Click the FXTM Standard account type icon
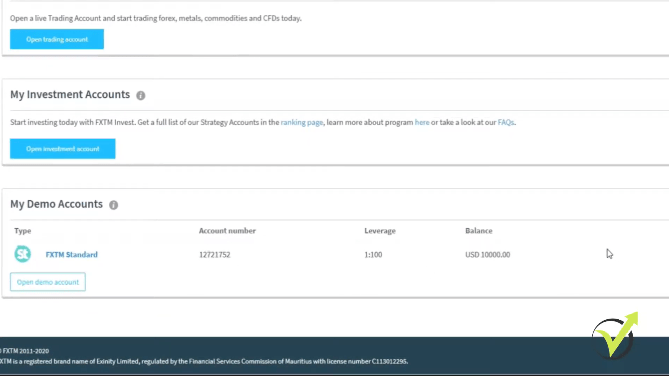The width and height of the screenshot is (669, 376). coord(23,254)
